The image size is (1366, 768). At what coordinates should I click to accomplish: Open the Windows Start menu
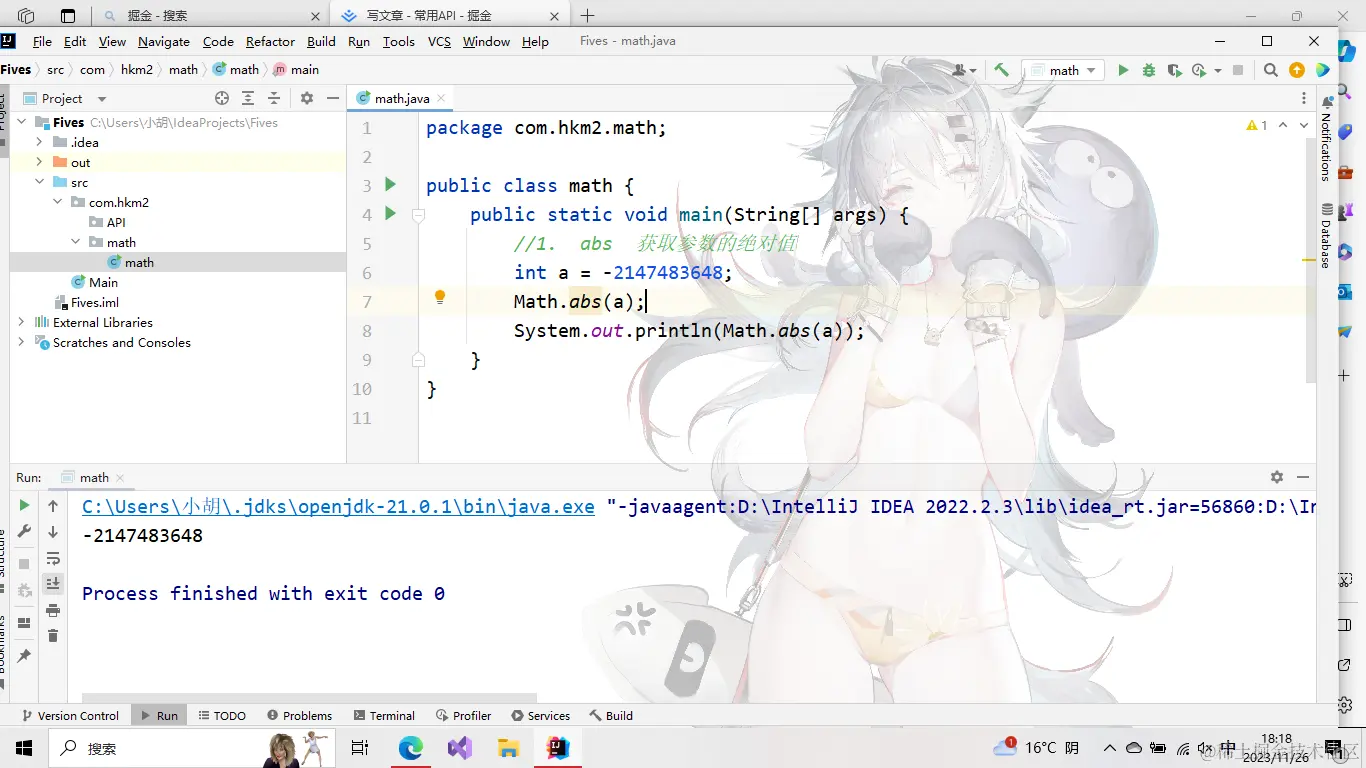24,748
